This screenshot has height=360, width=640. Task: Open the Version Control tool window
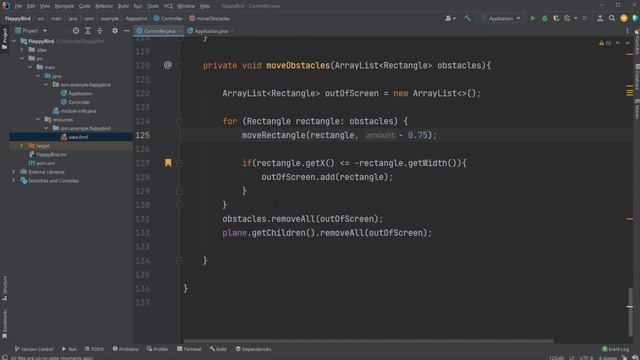point(33,349)
